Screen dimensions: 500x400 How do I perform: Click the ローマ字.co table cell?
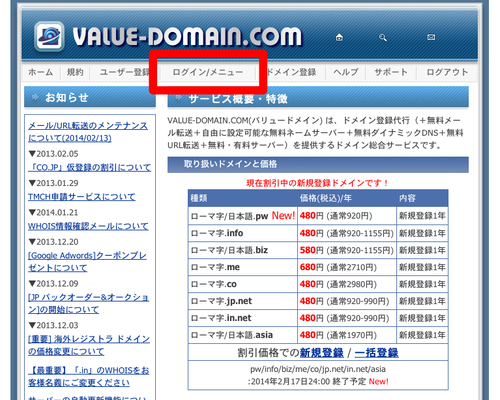(x=243, y=284)
